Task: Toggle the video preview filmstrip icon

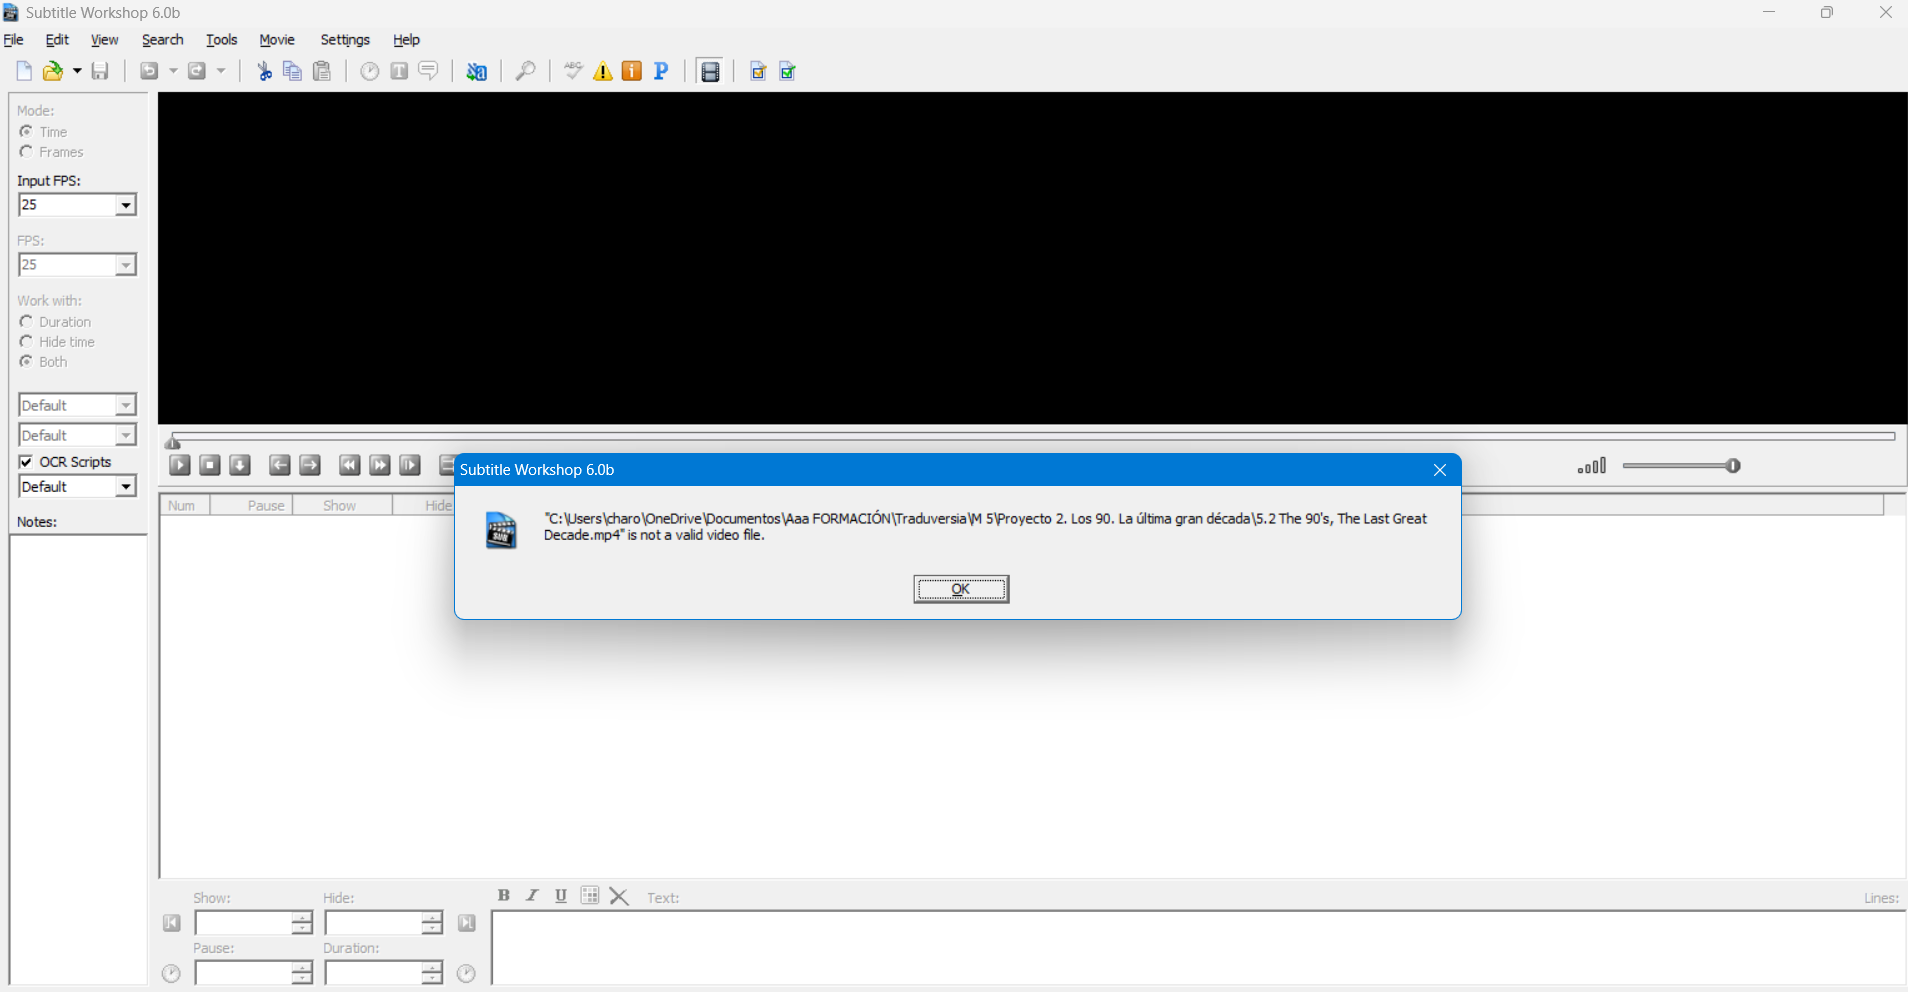Action: tap(710, 71)
